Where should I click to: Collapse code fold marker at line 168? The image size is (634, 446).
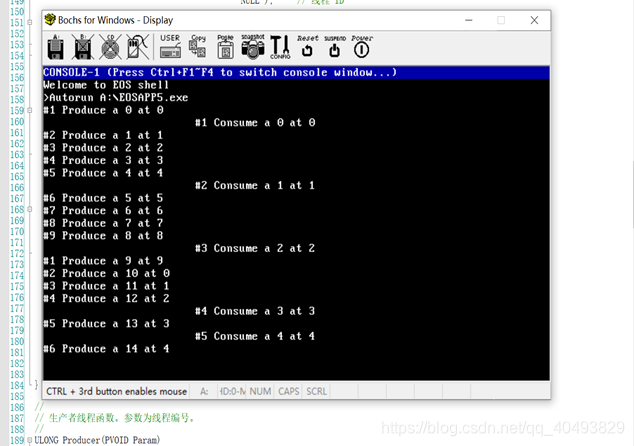pos(30,209)
